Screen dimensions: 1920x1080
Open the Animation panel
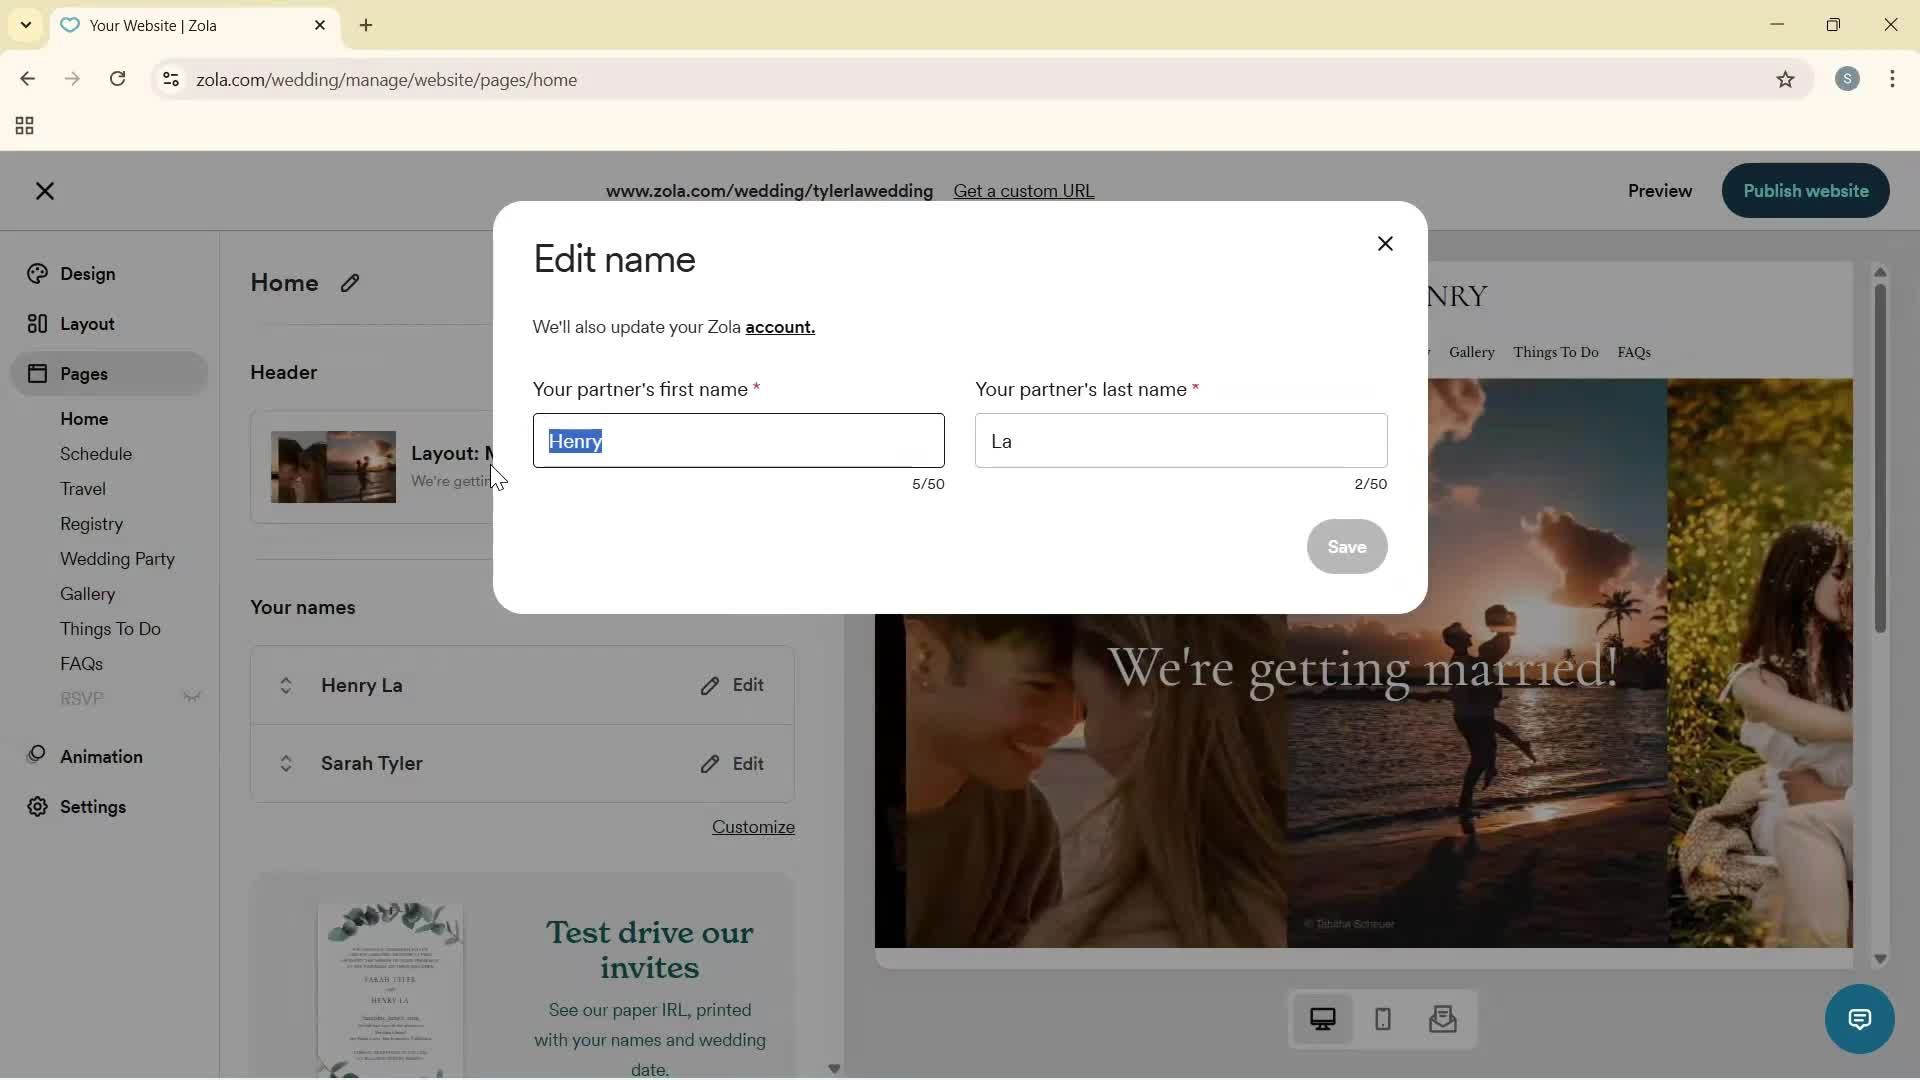click(101, 757)
